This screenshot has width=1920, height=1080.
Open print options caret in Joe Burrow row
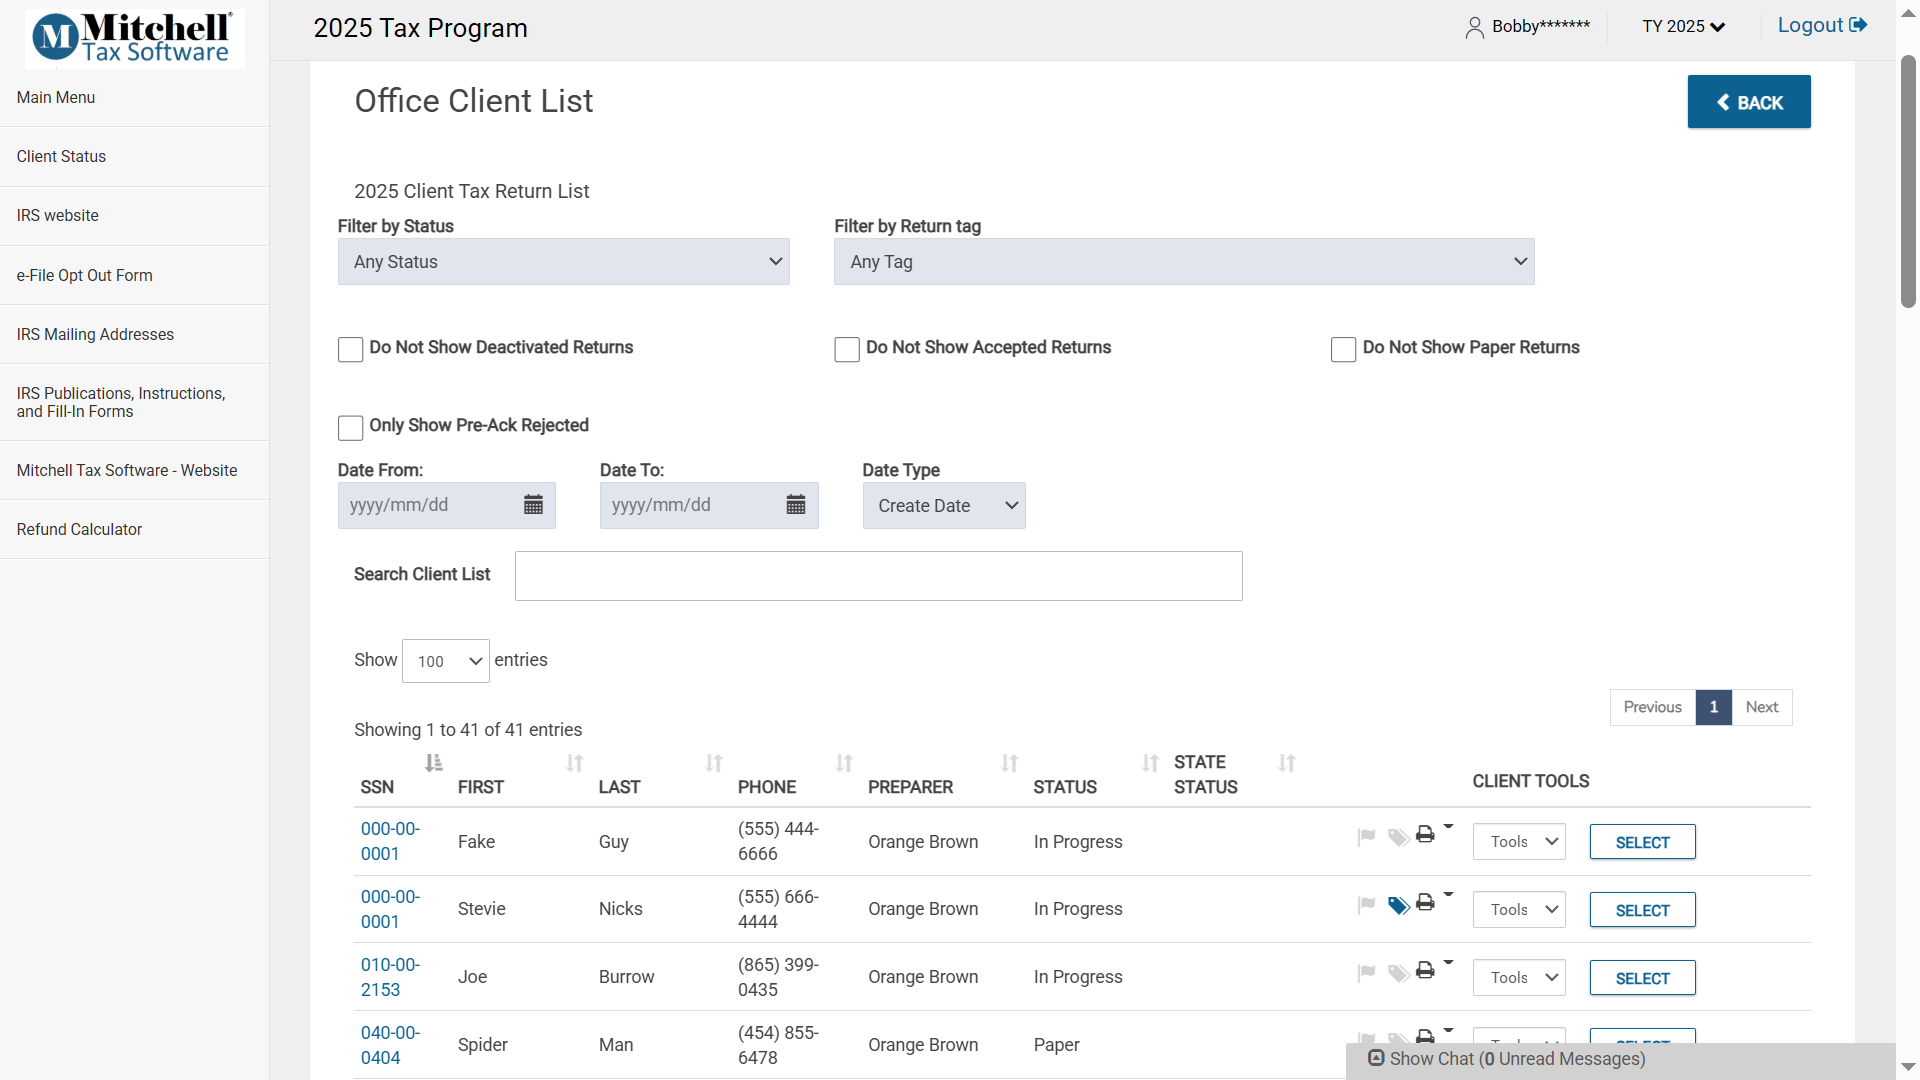(x=1448, y=963)
